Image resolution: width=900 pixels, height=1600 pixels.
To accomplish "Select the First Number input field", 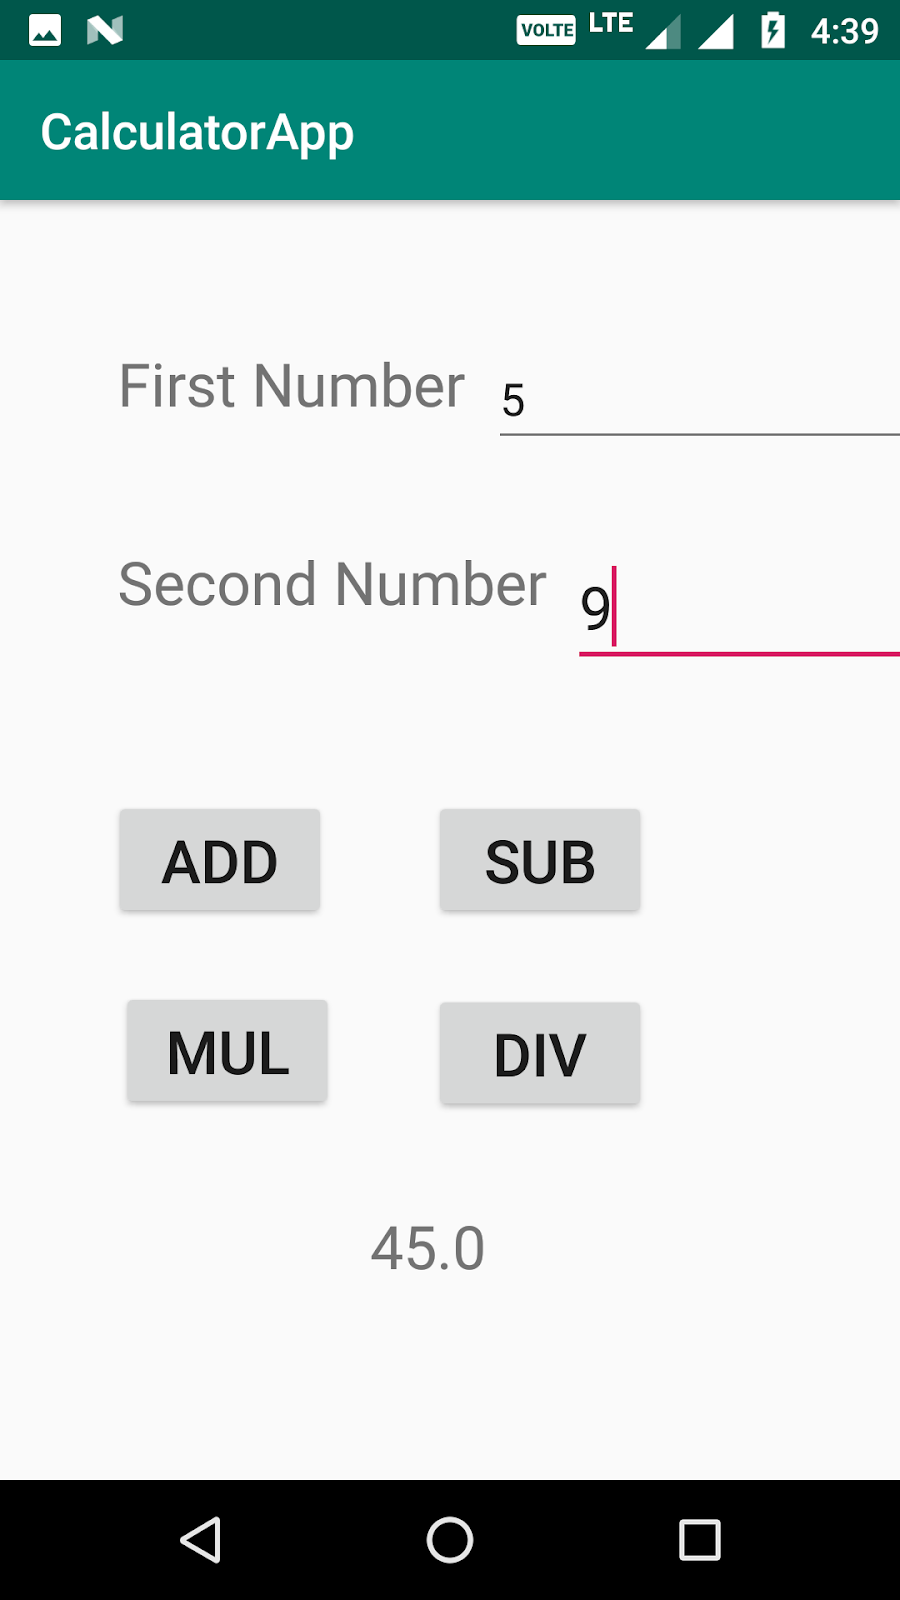I will coord(700,400).
